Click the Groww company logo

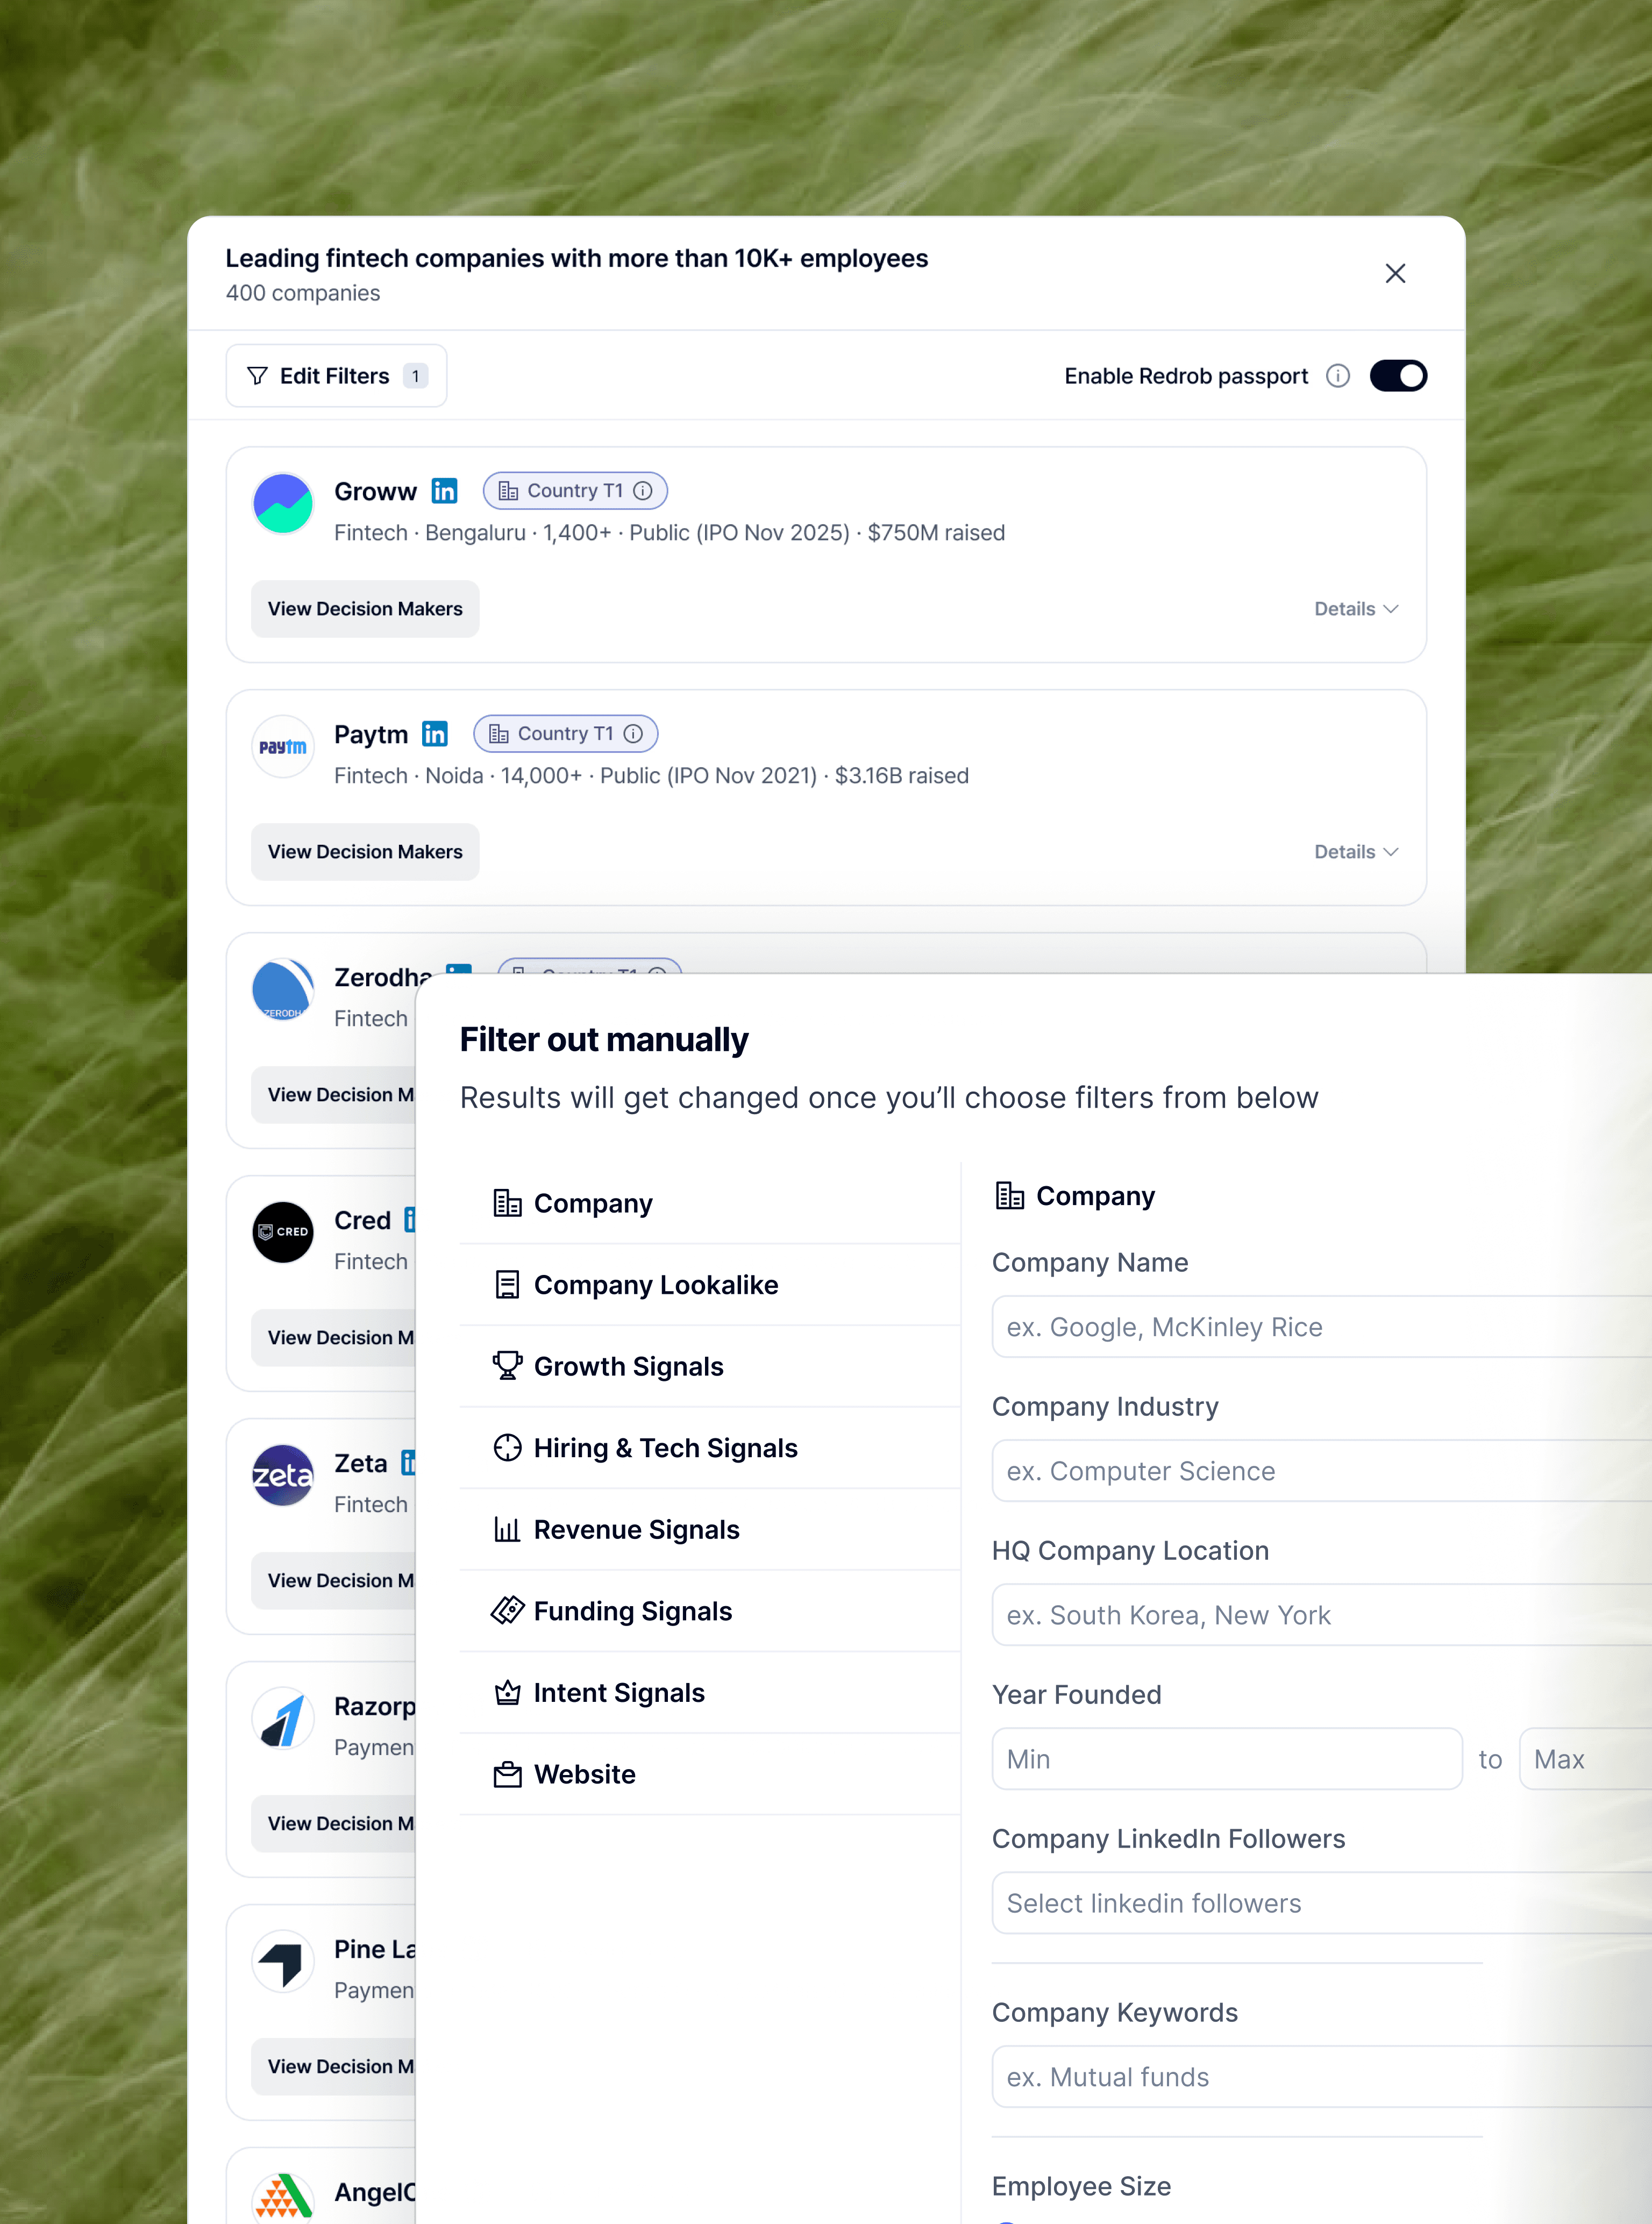point(283,504)
